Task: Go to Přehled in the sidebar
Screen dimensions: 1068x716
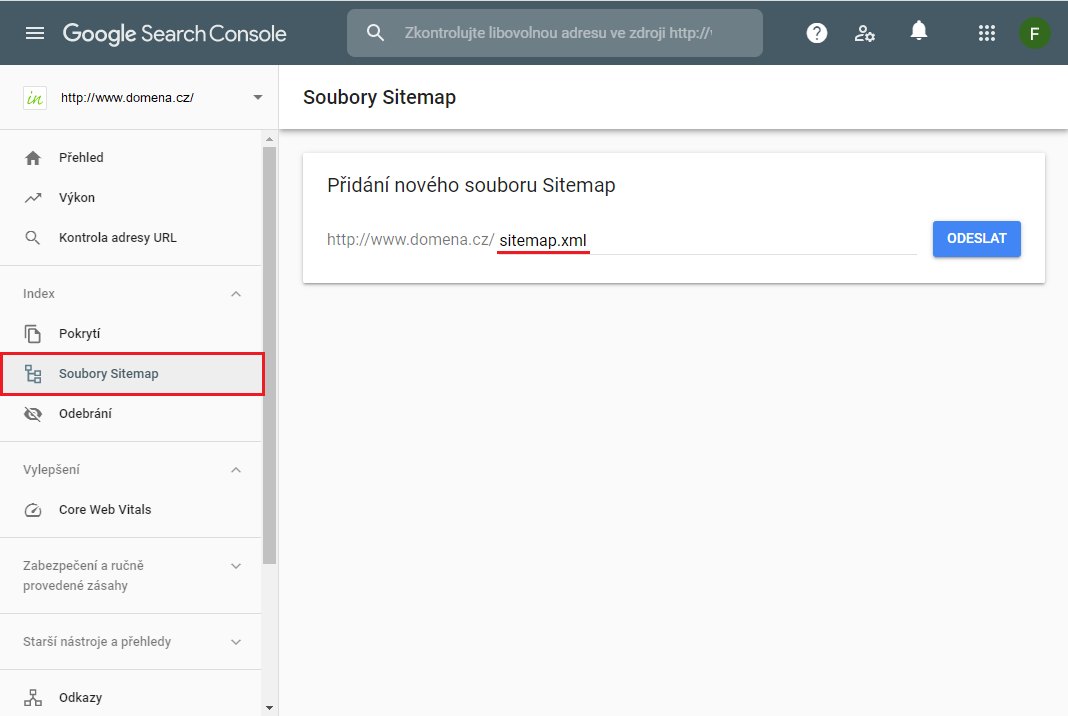Action: click(81, 158)
